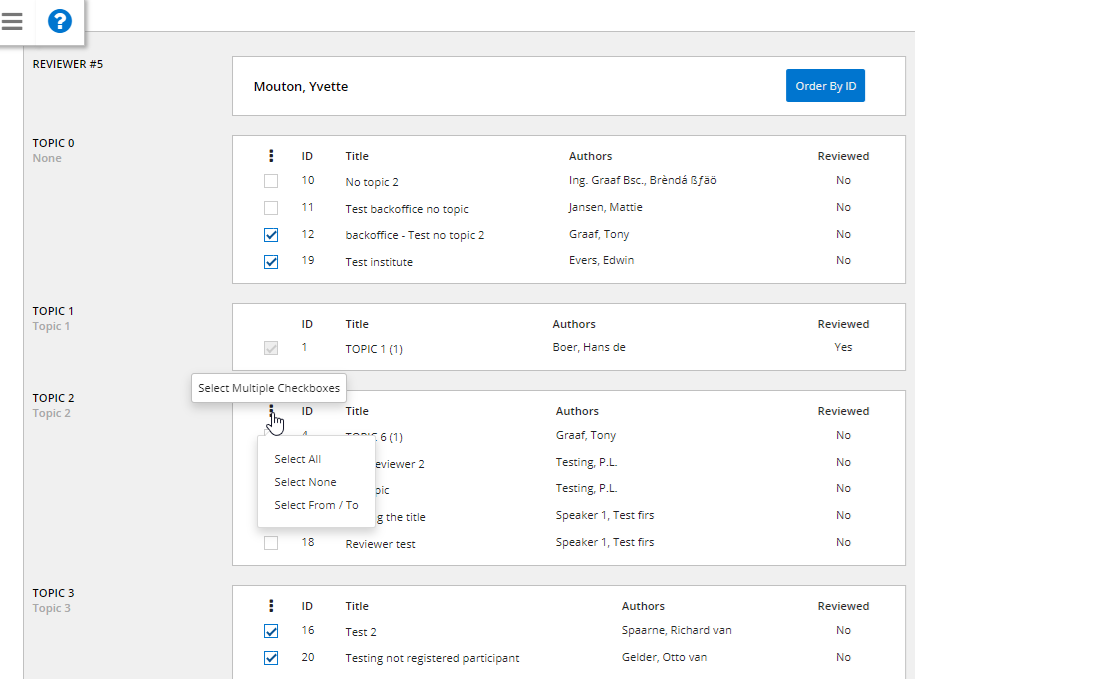This screenshot has width=1117, height=679.
Task: Uncheck Testing not registered participant checkbox
Action: [x=271, y=658]
